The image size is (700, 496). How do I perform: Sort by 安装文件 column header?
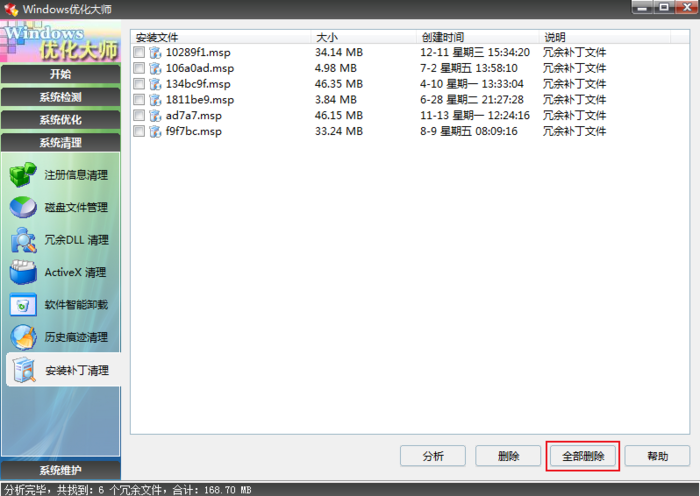pos(221,37)
